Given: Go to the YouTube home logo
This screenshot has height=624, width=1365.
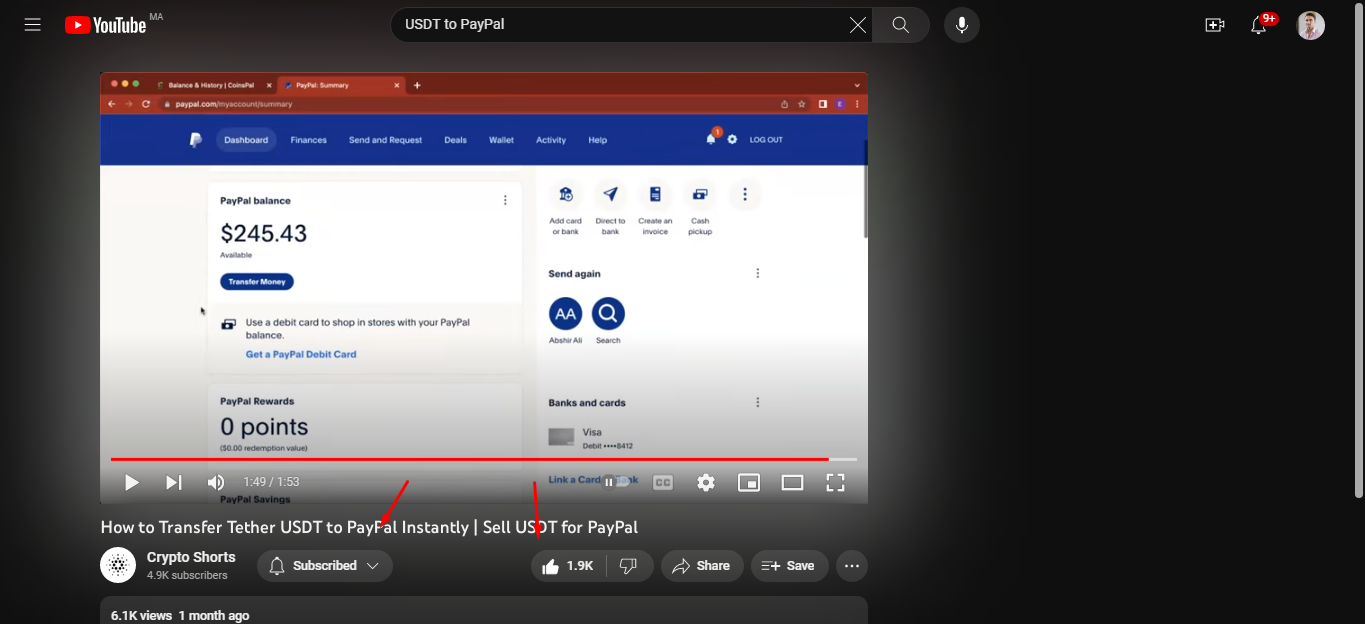Looking at the screenshot, I should coord(105,25).
